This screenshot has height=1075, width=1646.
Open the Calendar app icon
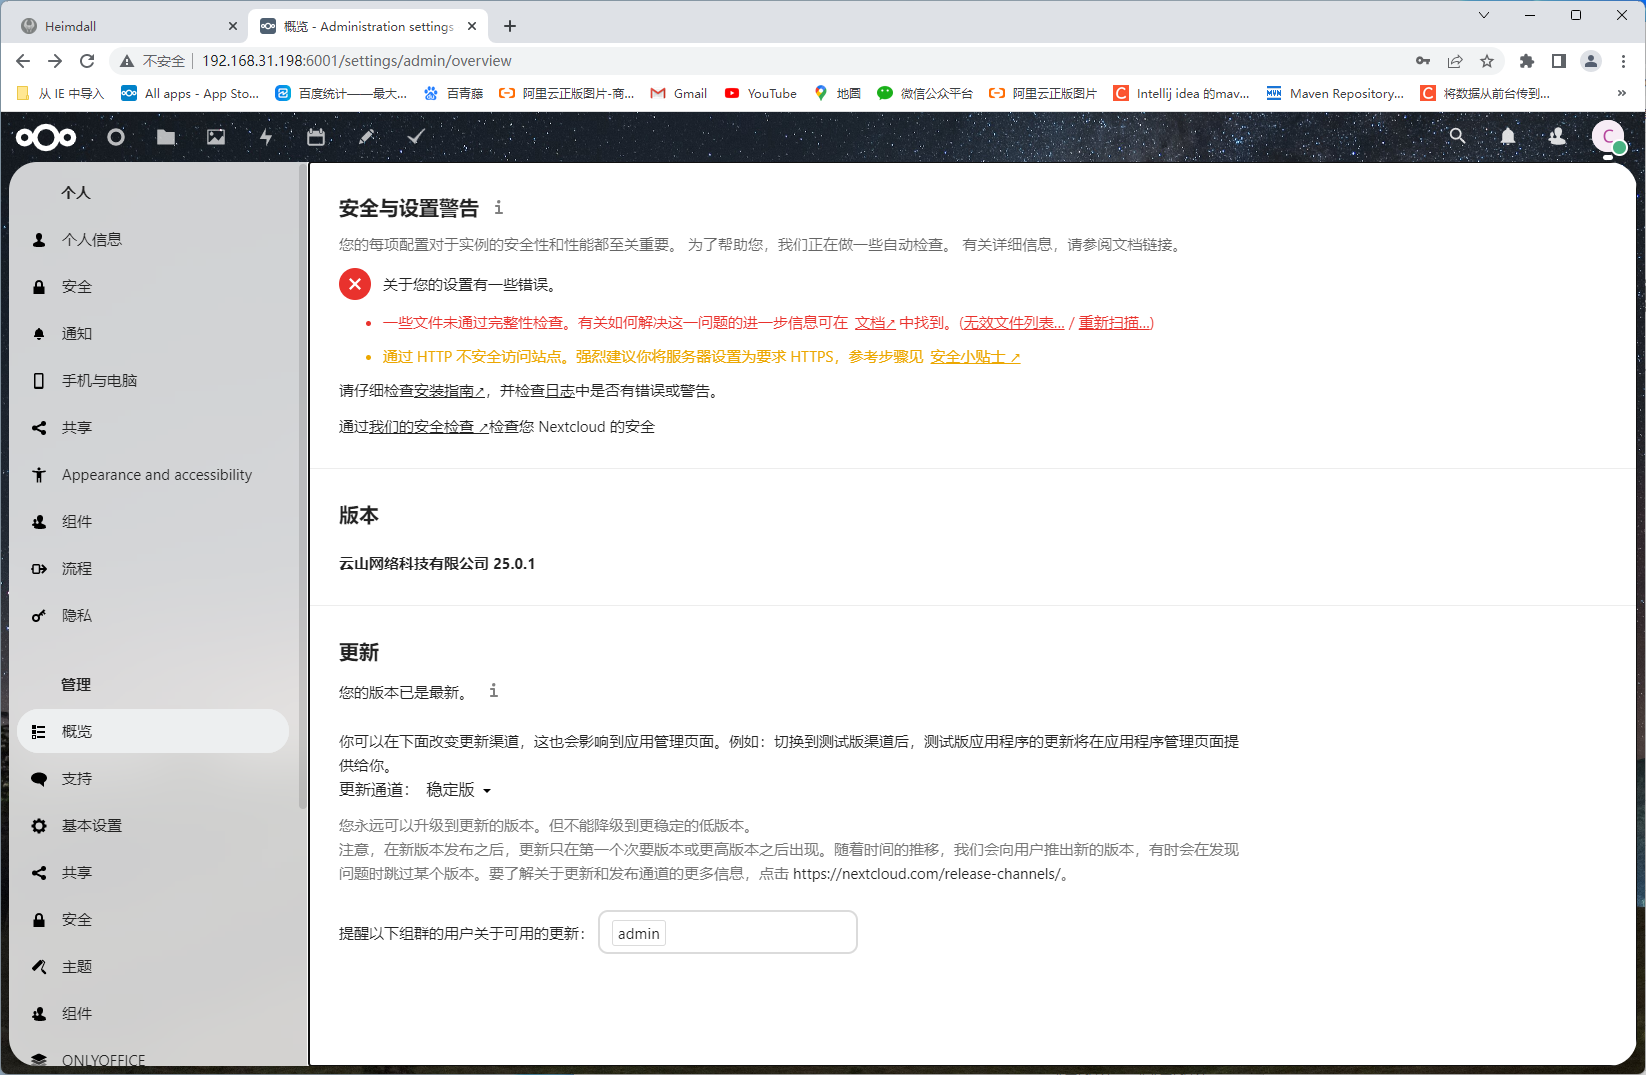pos(316,137)
